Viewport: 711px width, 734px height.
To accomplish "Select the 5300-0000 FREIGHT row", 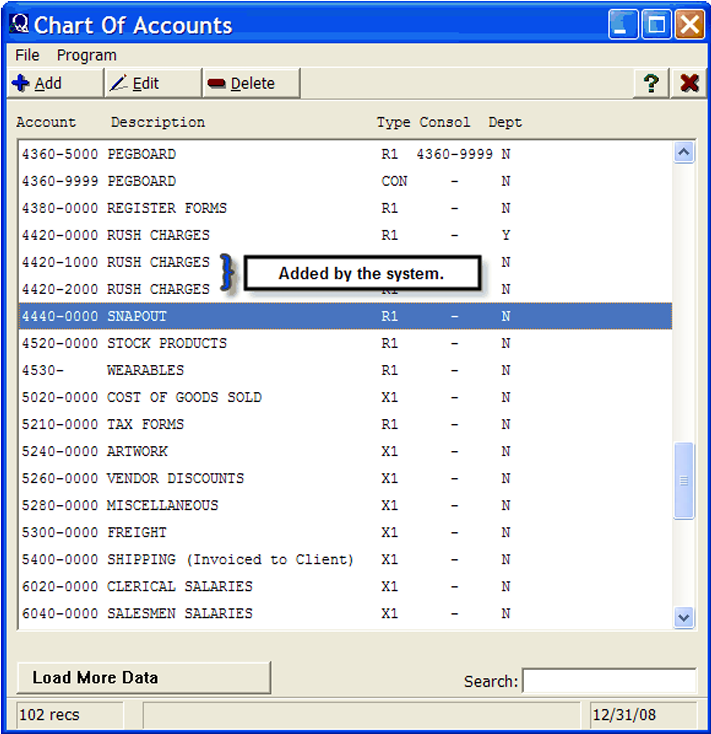I will pyautogui.click(x=345, y=532).
